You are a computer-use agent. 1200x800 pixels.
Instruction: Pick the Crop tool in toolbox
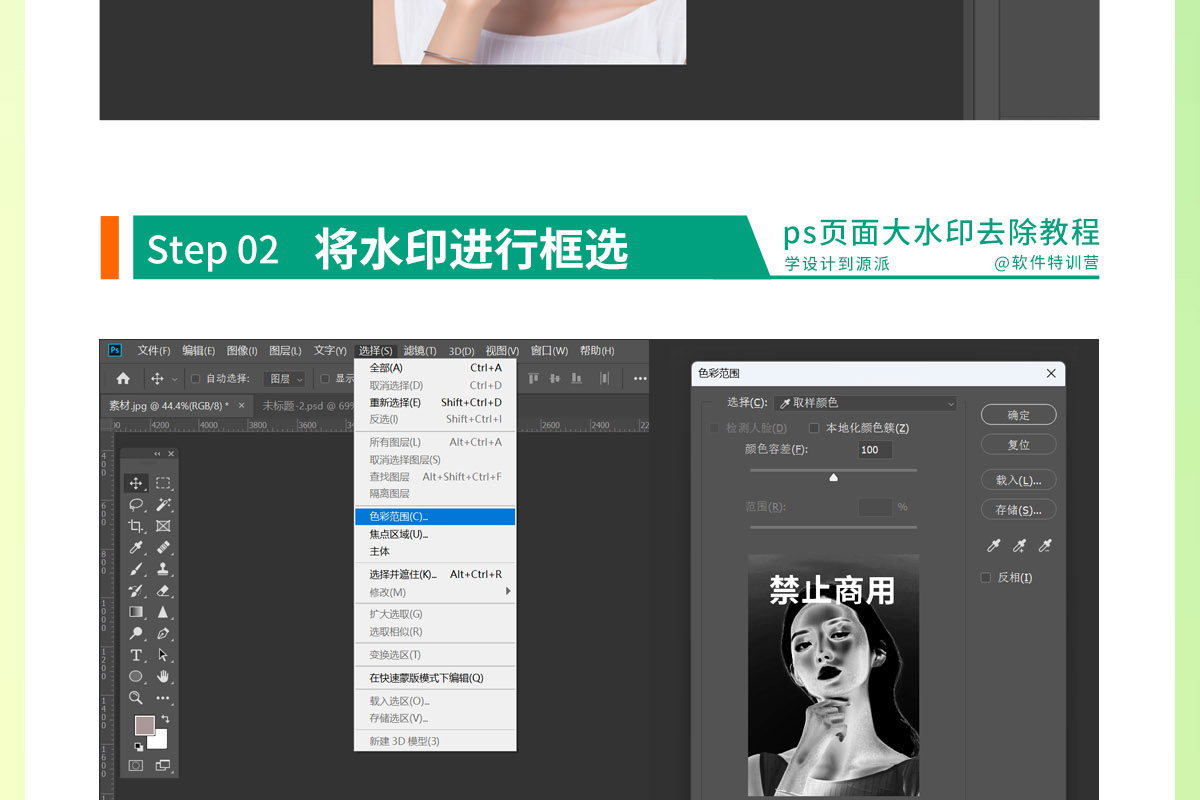pyautogui.click(x=136, y=526)
